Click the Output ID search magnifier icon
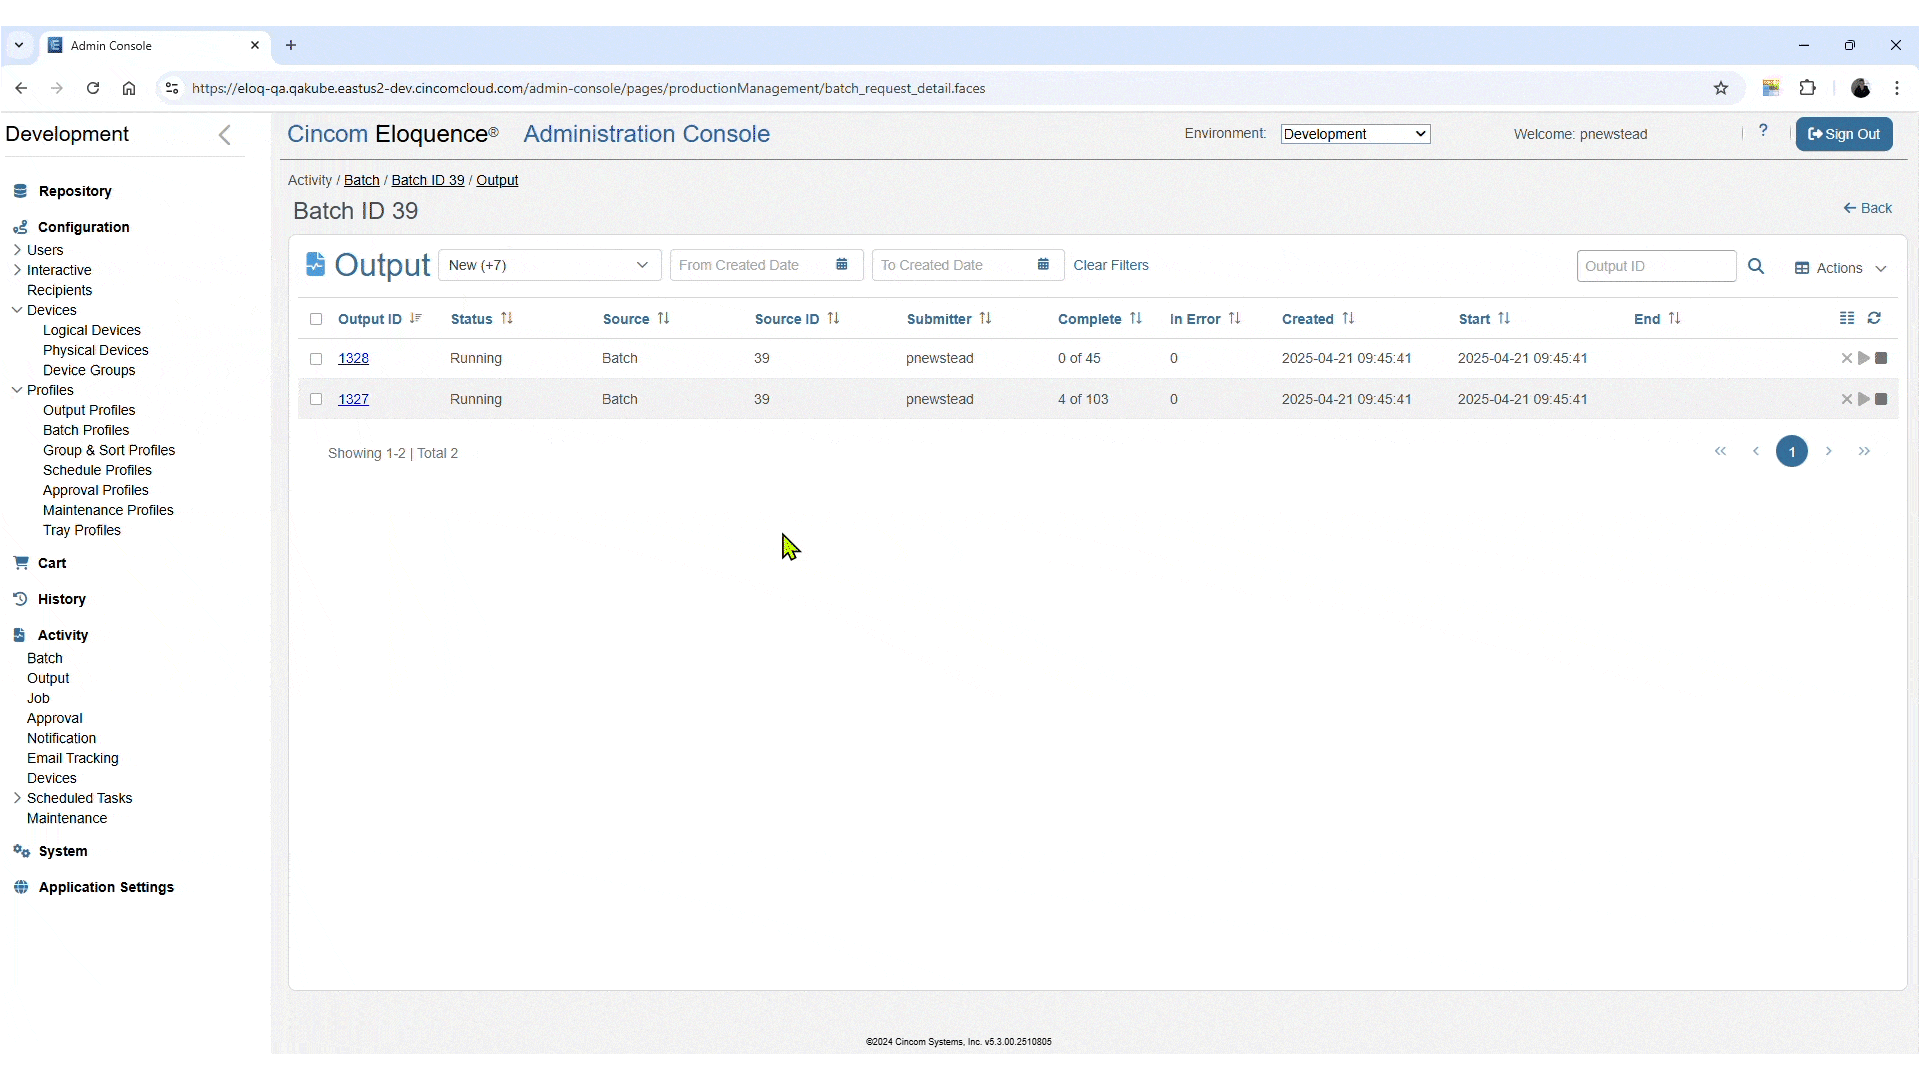The width and height of the screenshot is (1920, 1080). click(x=1756, y=266)
